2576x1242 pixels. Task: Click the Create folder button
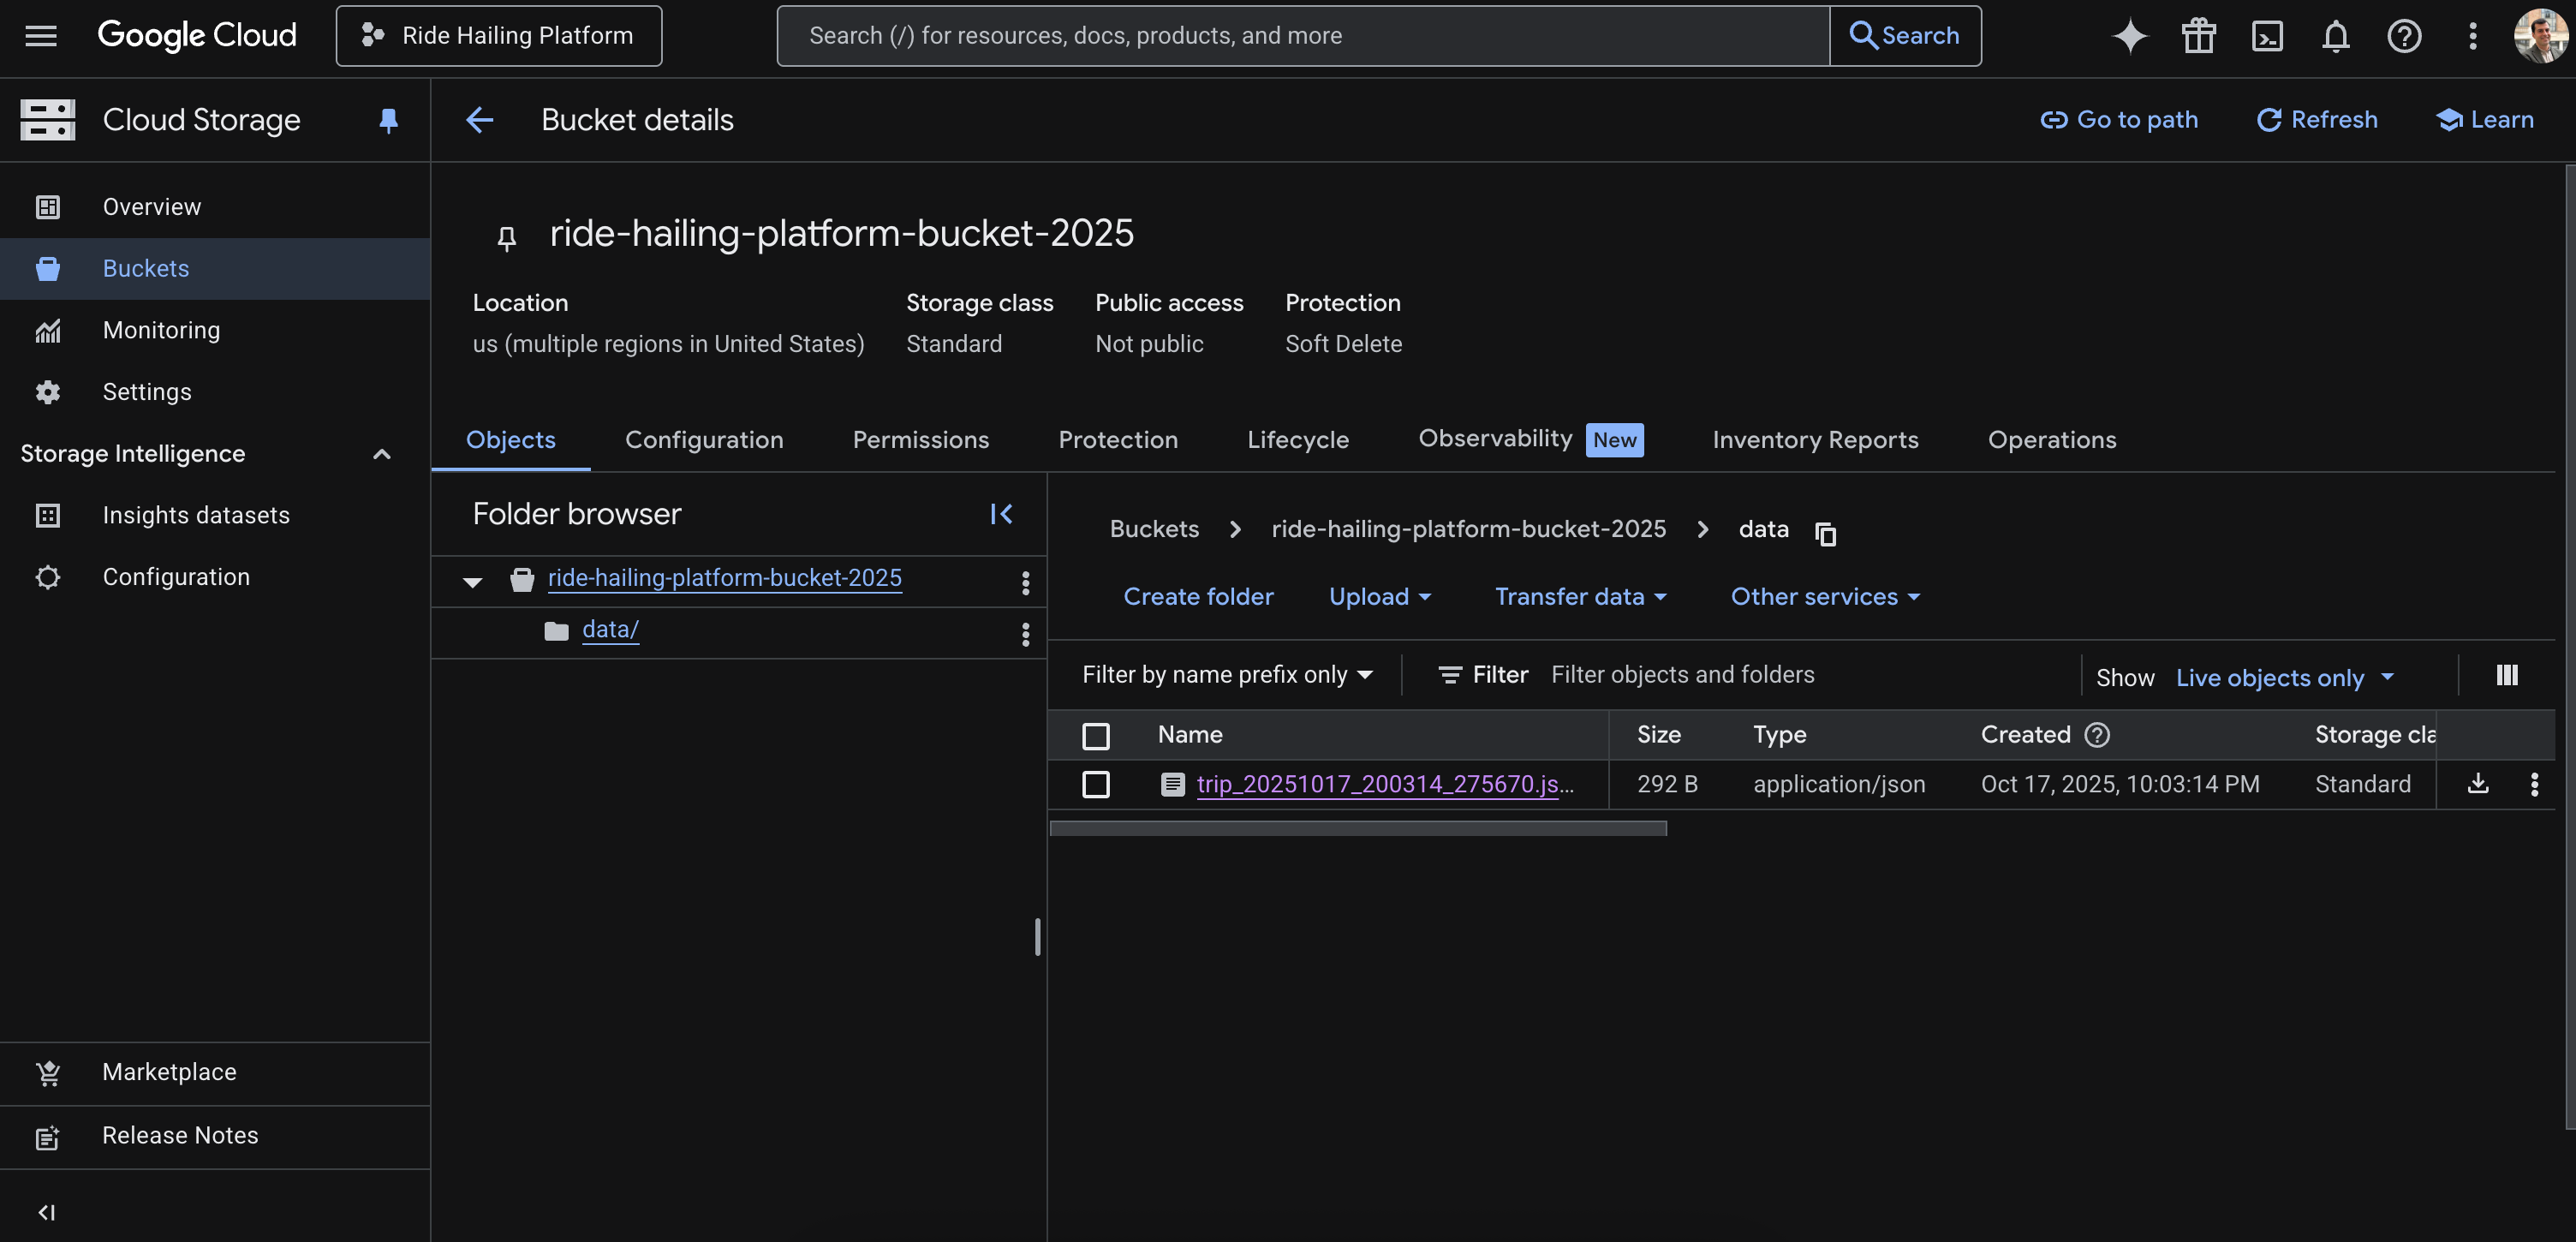click(x=1198, y=596)
